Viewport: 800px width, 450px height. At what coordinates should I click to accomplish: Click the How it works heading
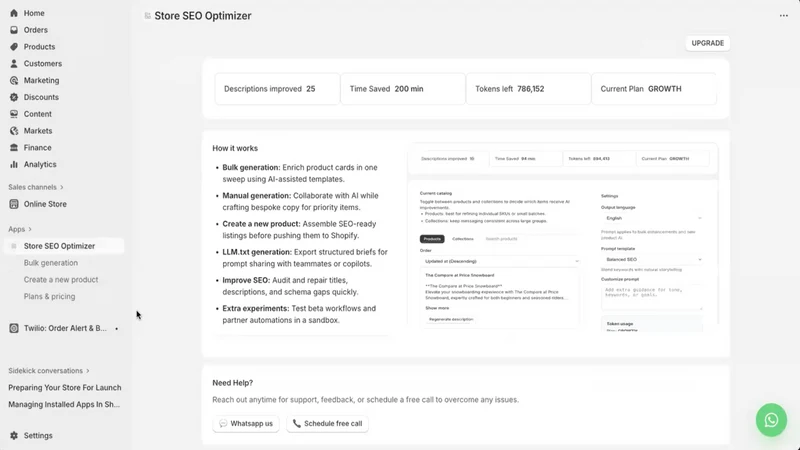point(235,148)
